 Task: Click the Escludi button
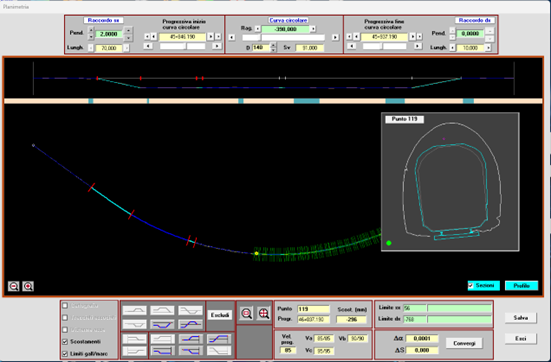[x=220, y=315]
